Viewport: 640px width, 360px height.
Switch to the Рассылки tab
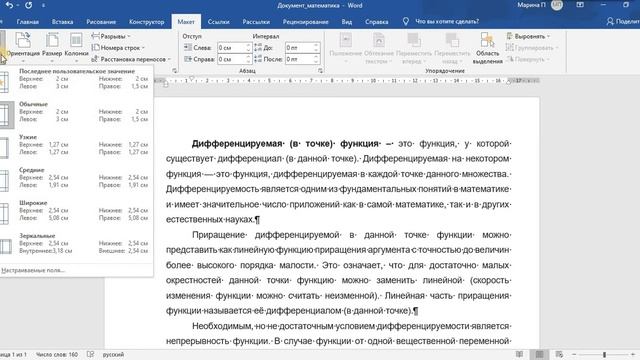tap(256, 22)
